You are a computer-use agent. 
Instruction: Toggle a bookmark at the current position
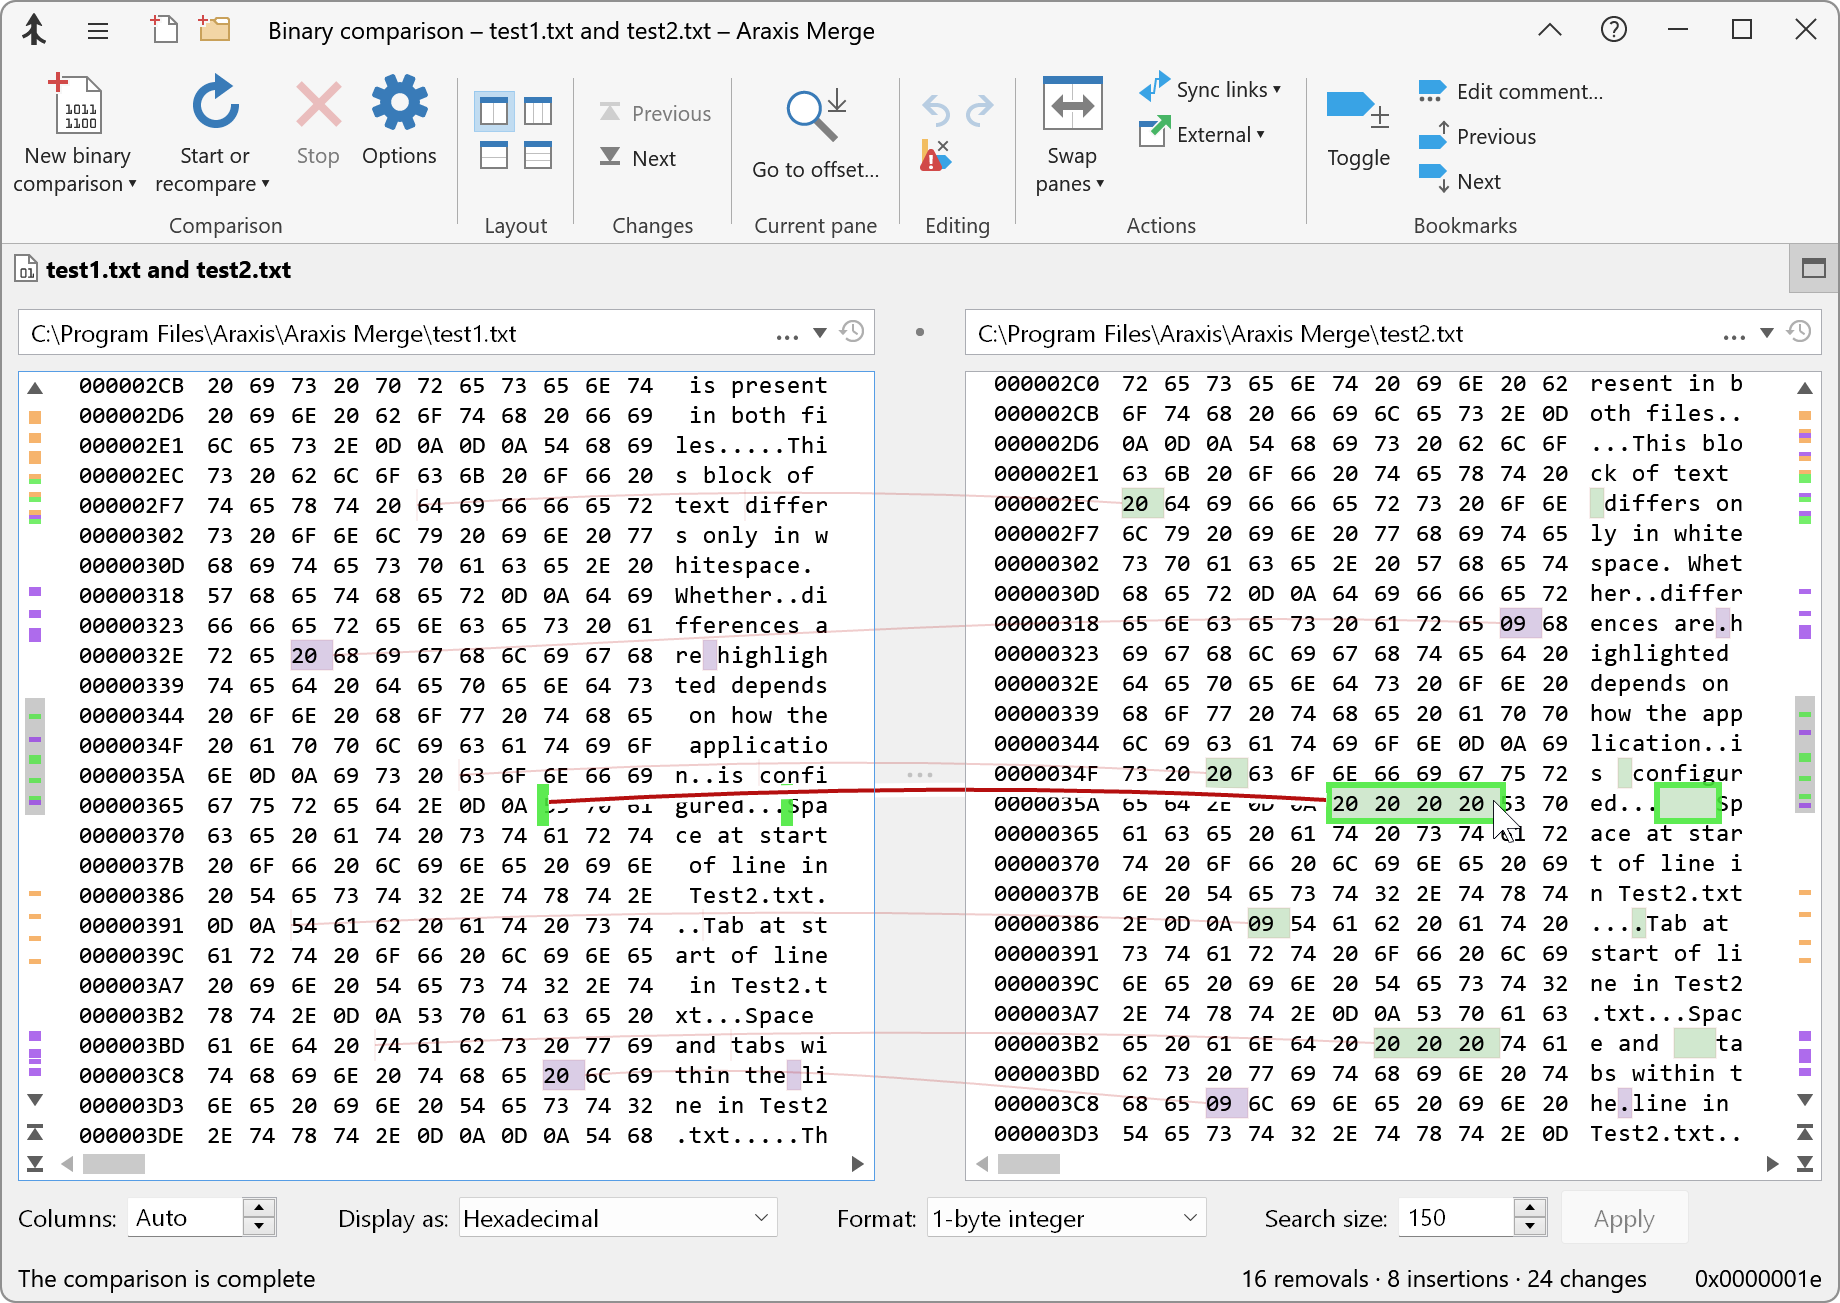[1356, 120]
